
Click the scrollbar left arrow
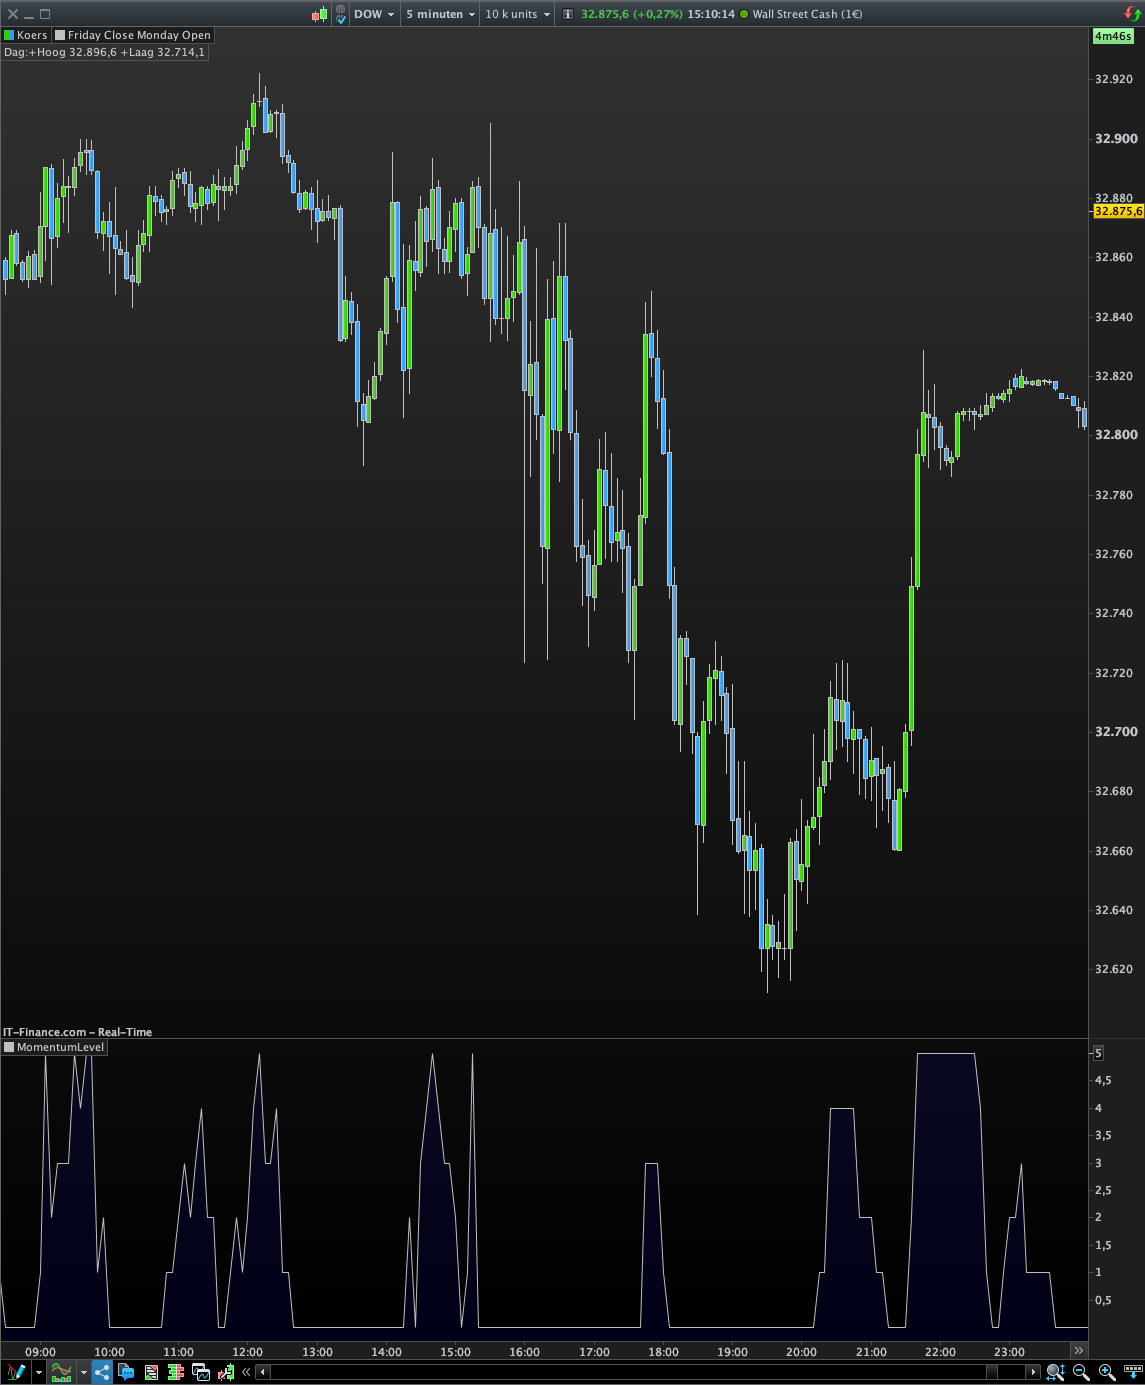(x=263, y=1372)
